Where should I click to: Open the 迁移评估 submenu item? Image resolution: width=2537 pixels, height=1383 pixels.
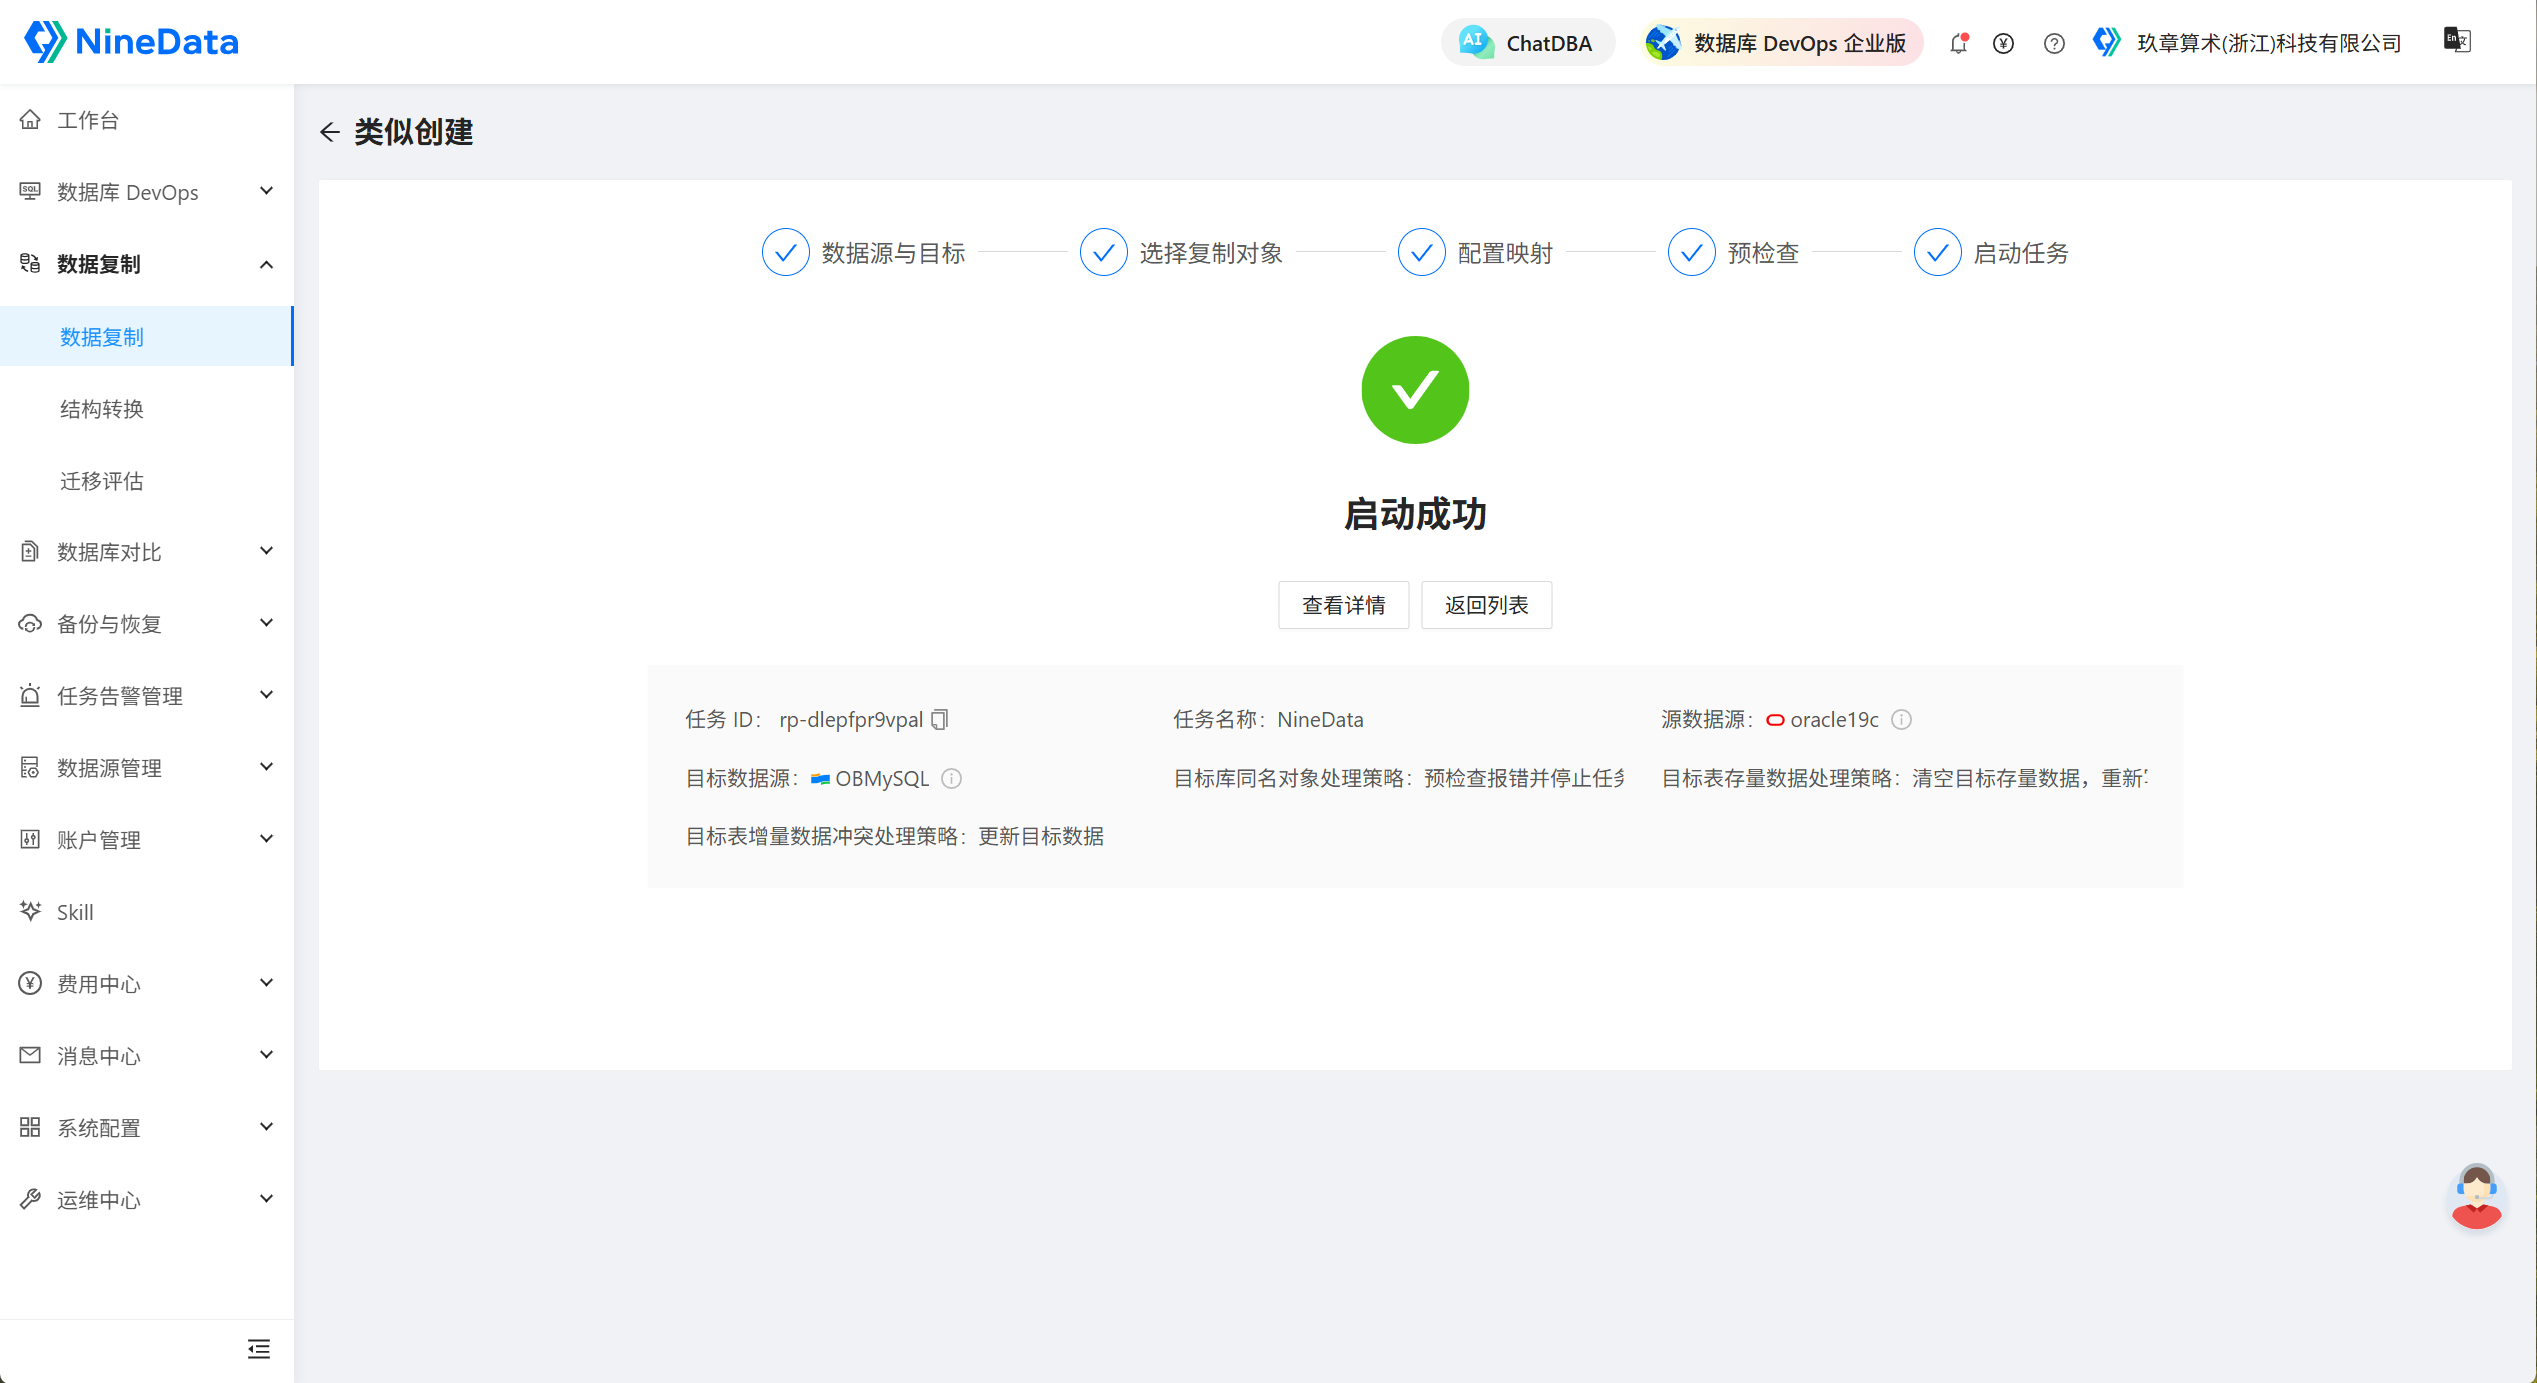click(147, 481)
